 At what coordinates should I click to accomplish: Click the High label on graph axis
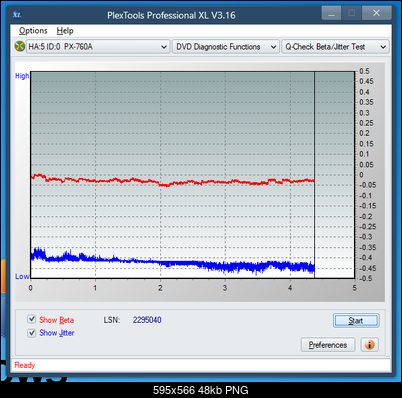(22, 76)
